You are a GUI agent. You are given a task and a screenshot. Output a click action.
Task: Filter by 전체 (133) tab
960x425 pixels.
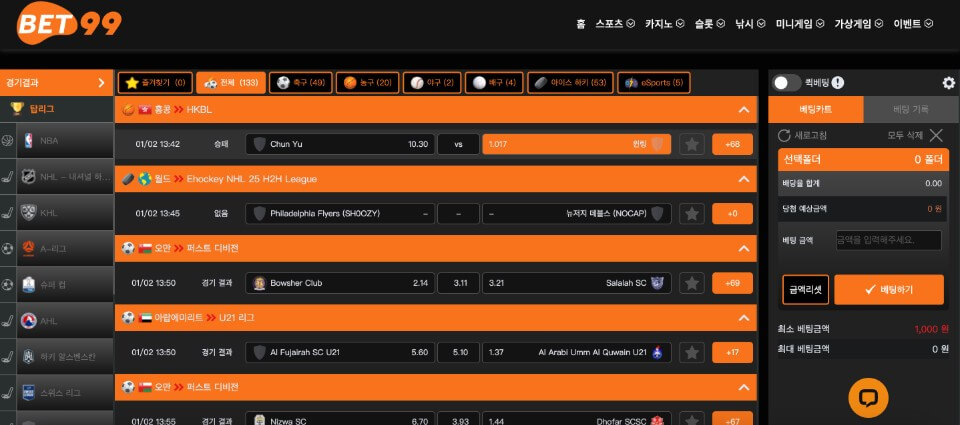(x=231, y=83)
